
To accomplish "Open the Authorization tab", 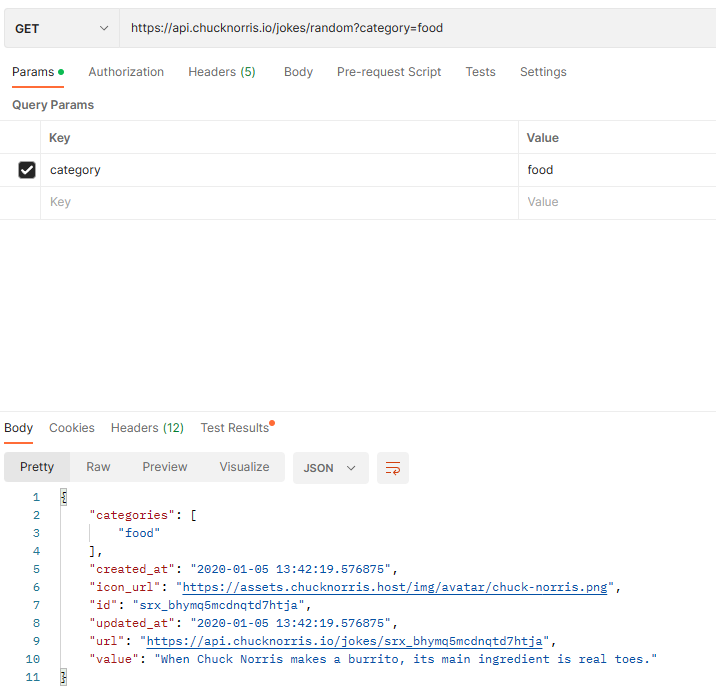I will [126, 72].
